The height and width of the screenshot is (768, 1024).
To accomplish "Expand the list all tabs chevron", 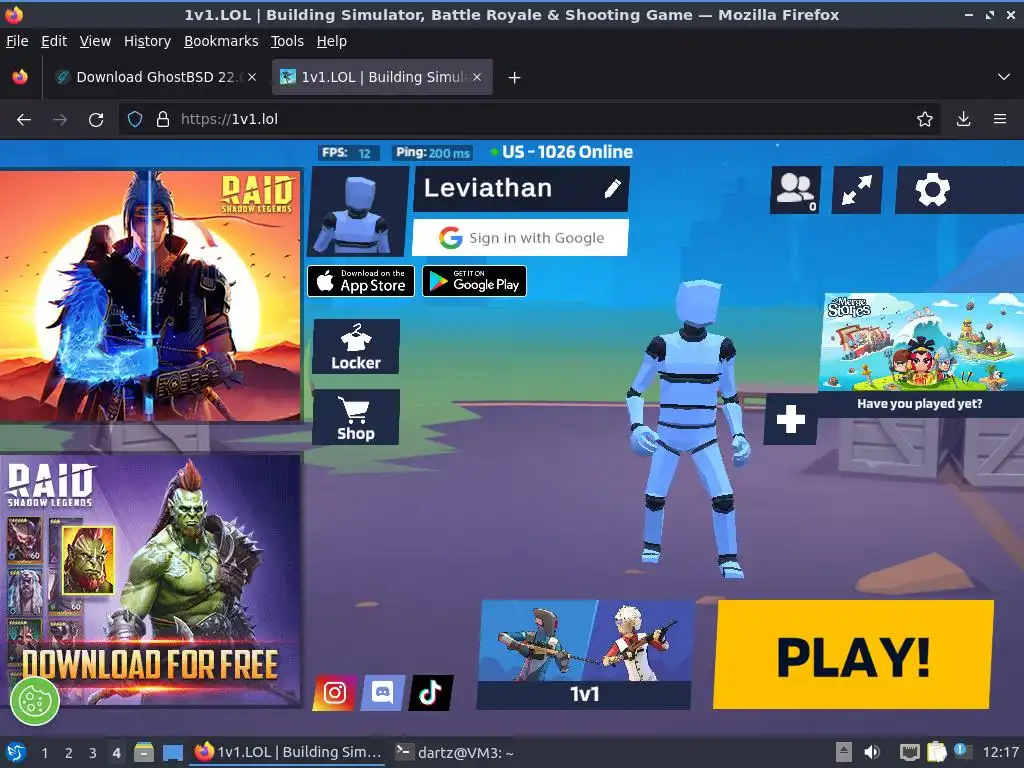I will coord(1004,77).
